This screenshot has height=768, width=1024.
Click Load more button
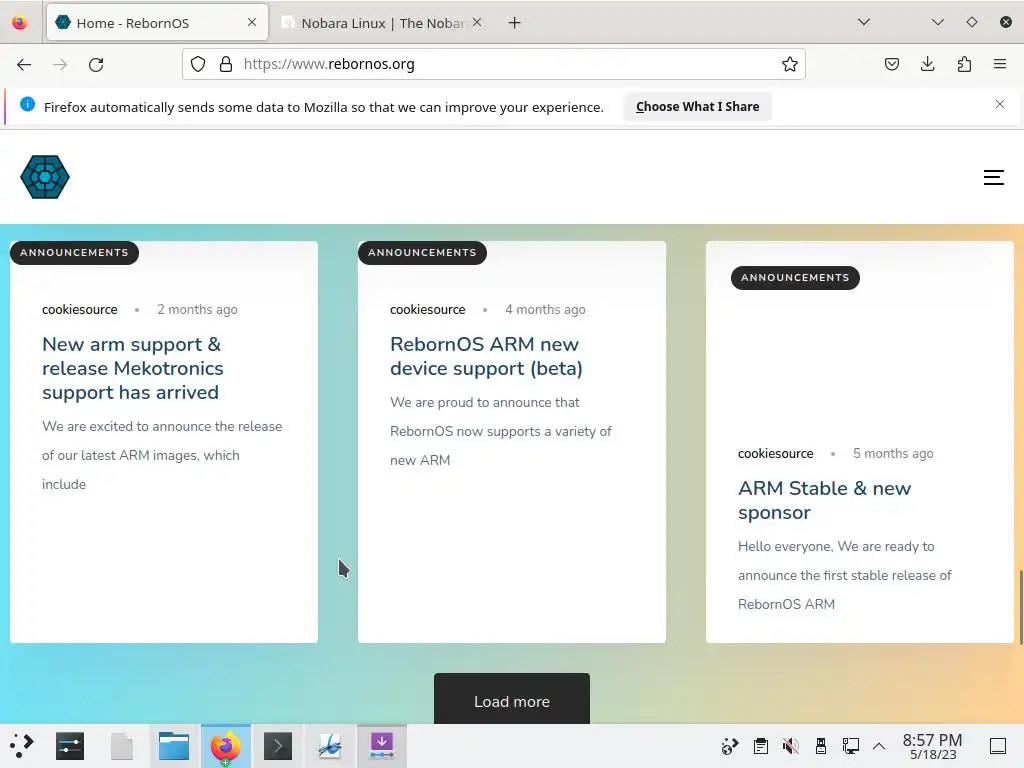(x=512, y=699)
